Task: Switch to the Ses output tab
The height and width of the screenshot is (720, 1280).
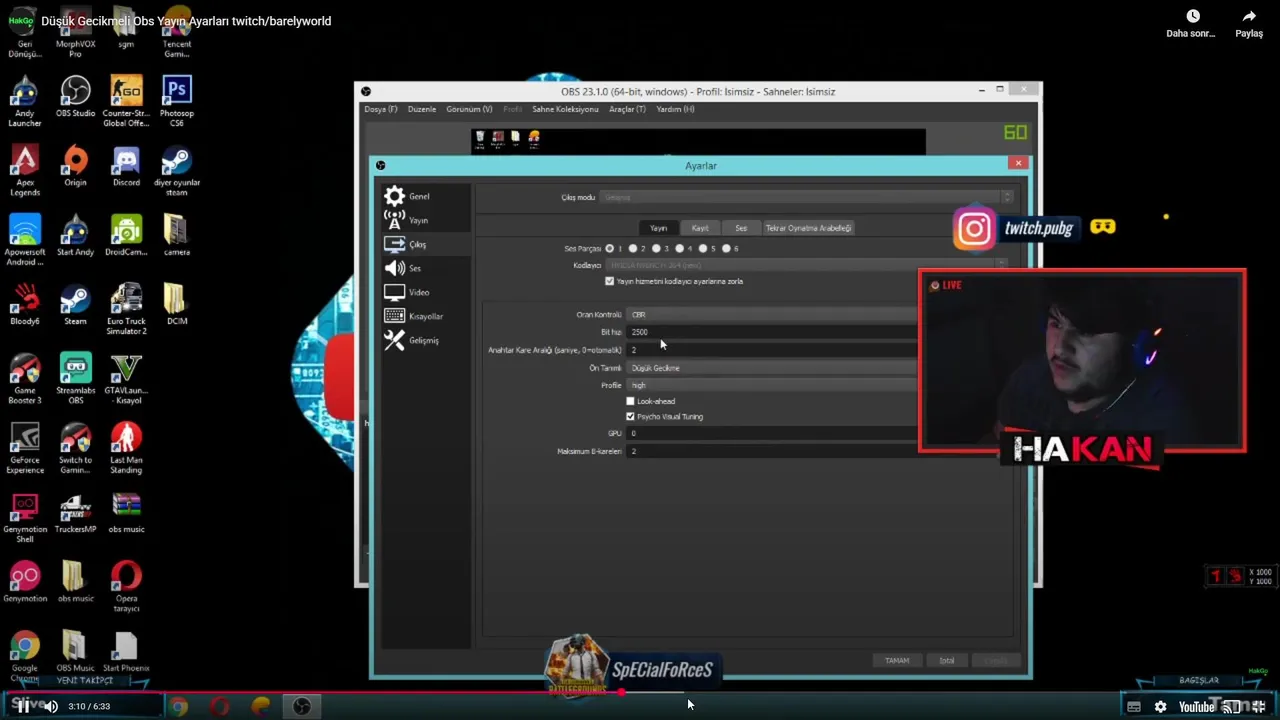Action: pyautogui.click(x=741, y=228)
